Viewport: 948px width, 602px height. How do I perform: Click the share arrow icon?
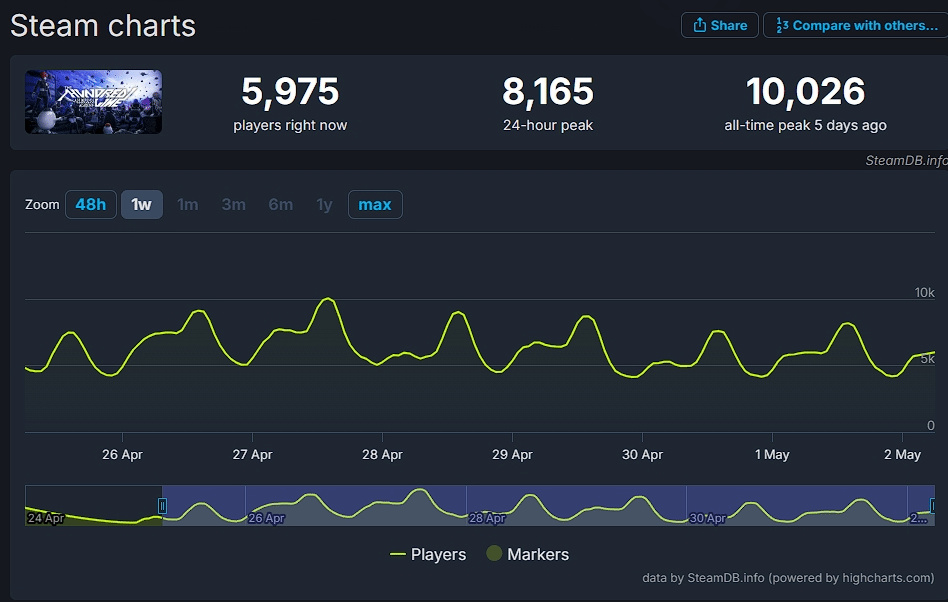(x=700, y=25)
